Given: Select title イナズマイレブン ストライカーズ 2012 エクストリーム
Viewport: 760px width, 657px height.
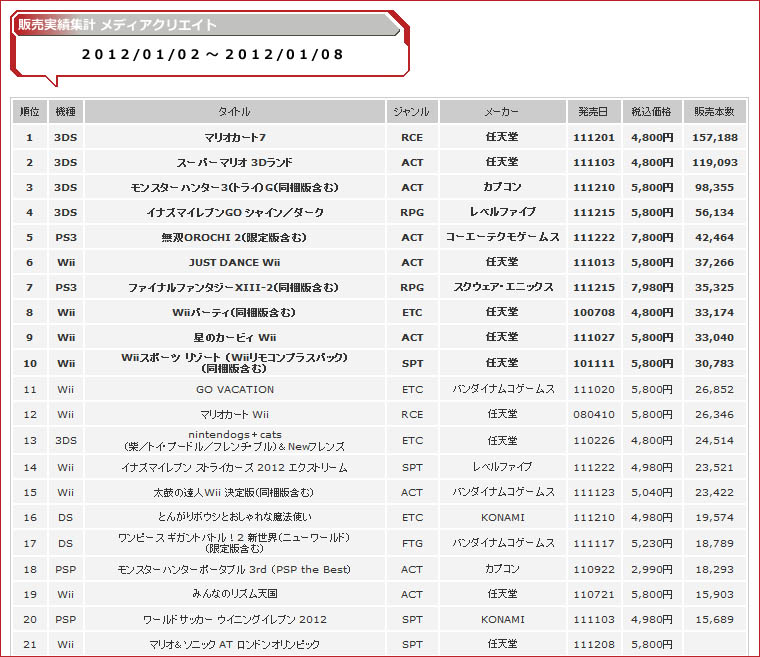Looking at the screenshot, I should 235,467.
